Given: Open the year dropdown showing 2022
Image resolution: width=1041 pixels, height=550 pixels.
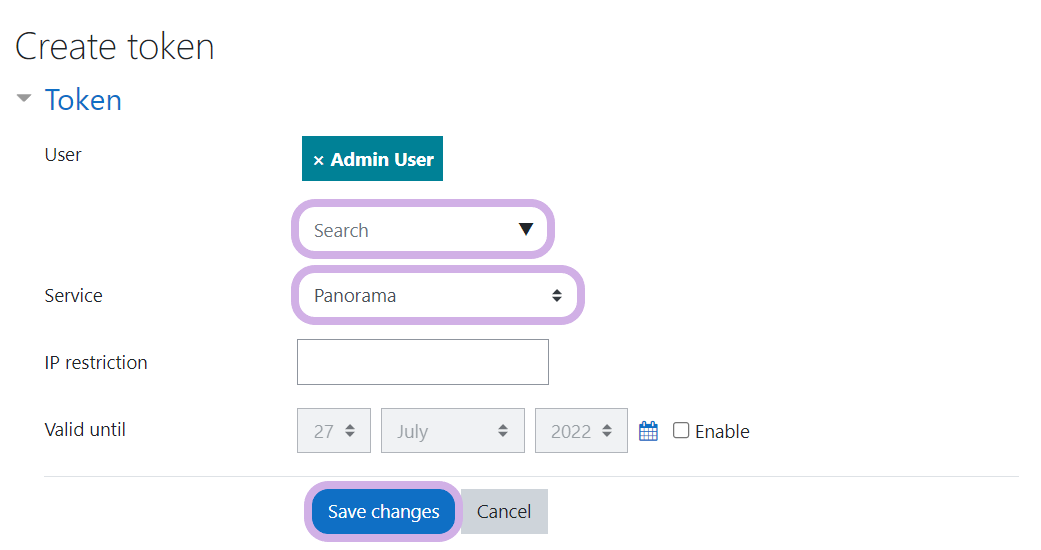Looking at the screenshot, I should 581,431.
